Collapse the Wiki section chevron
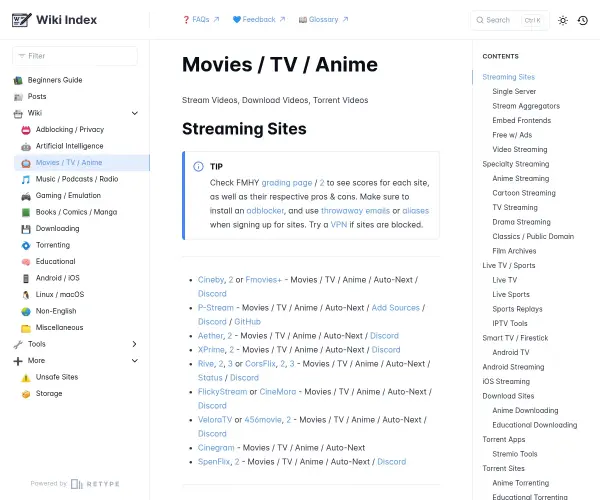 click(x=135, y=113)
